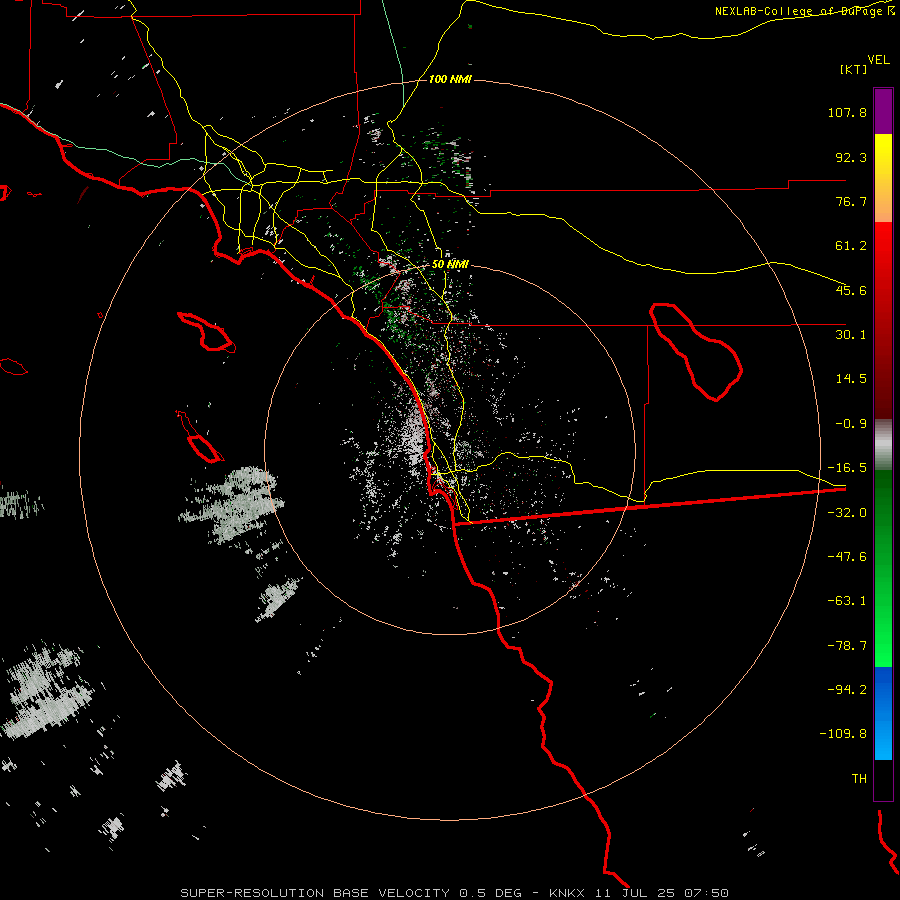The height and width of the screenshot is (900, 900).
Task: Click the 100 NMI range ring label
Action: [x=450, y=79]
